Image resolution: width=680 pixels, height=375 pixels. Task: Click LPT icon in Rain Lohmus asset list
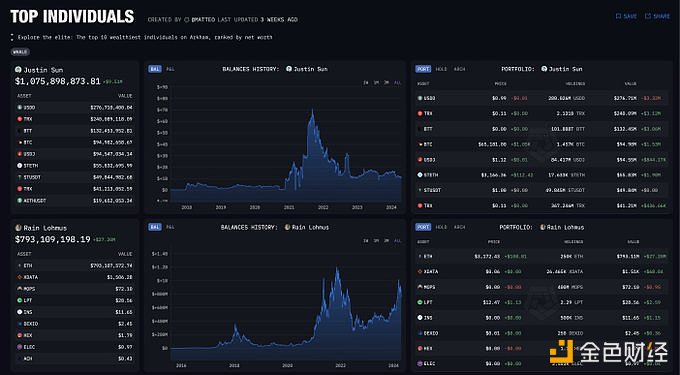(20, 300)
